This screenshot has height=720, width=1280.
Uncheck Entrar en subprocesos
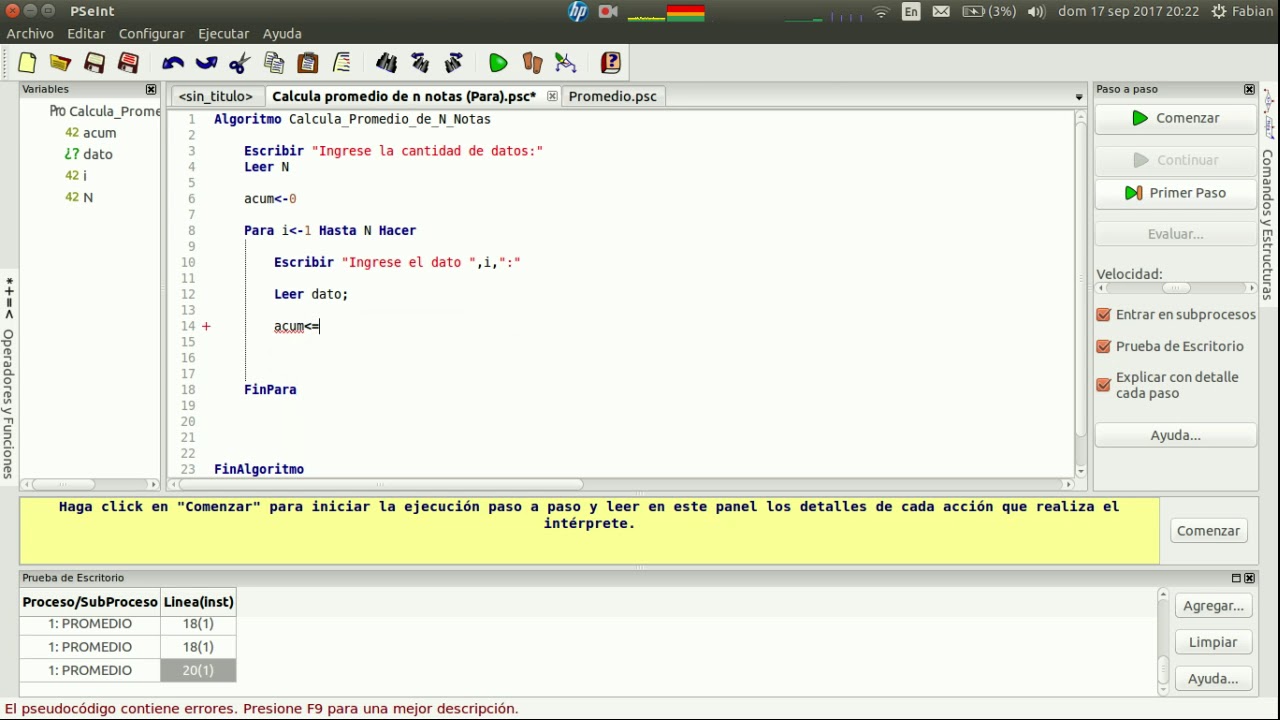tap(1104, 314)
